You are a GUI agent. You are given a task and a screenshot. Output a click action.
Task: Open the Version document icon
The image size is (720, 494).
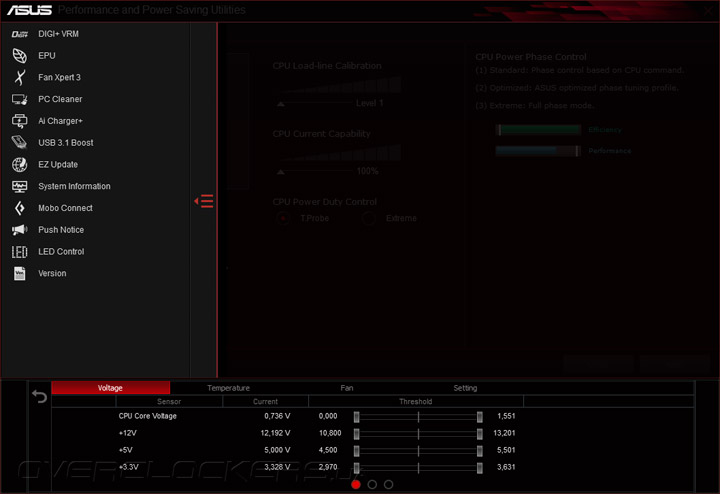[19, 273]
